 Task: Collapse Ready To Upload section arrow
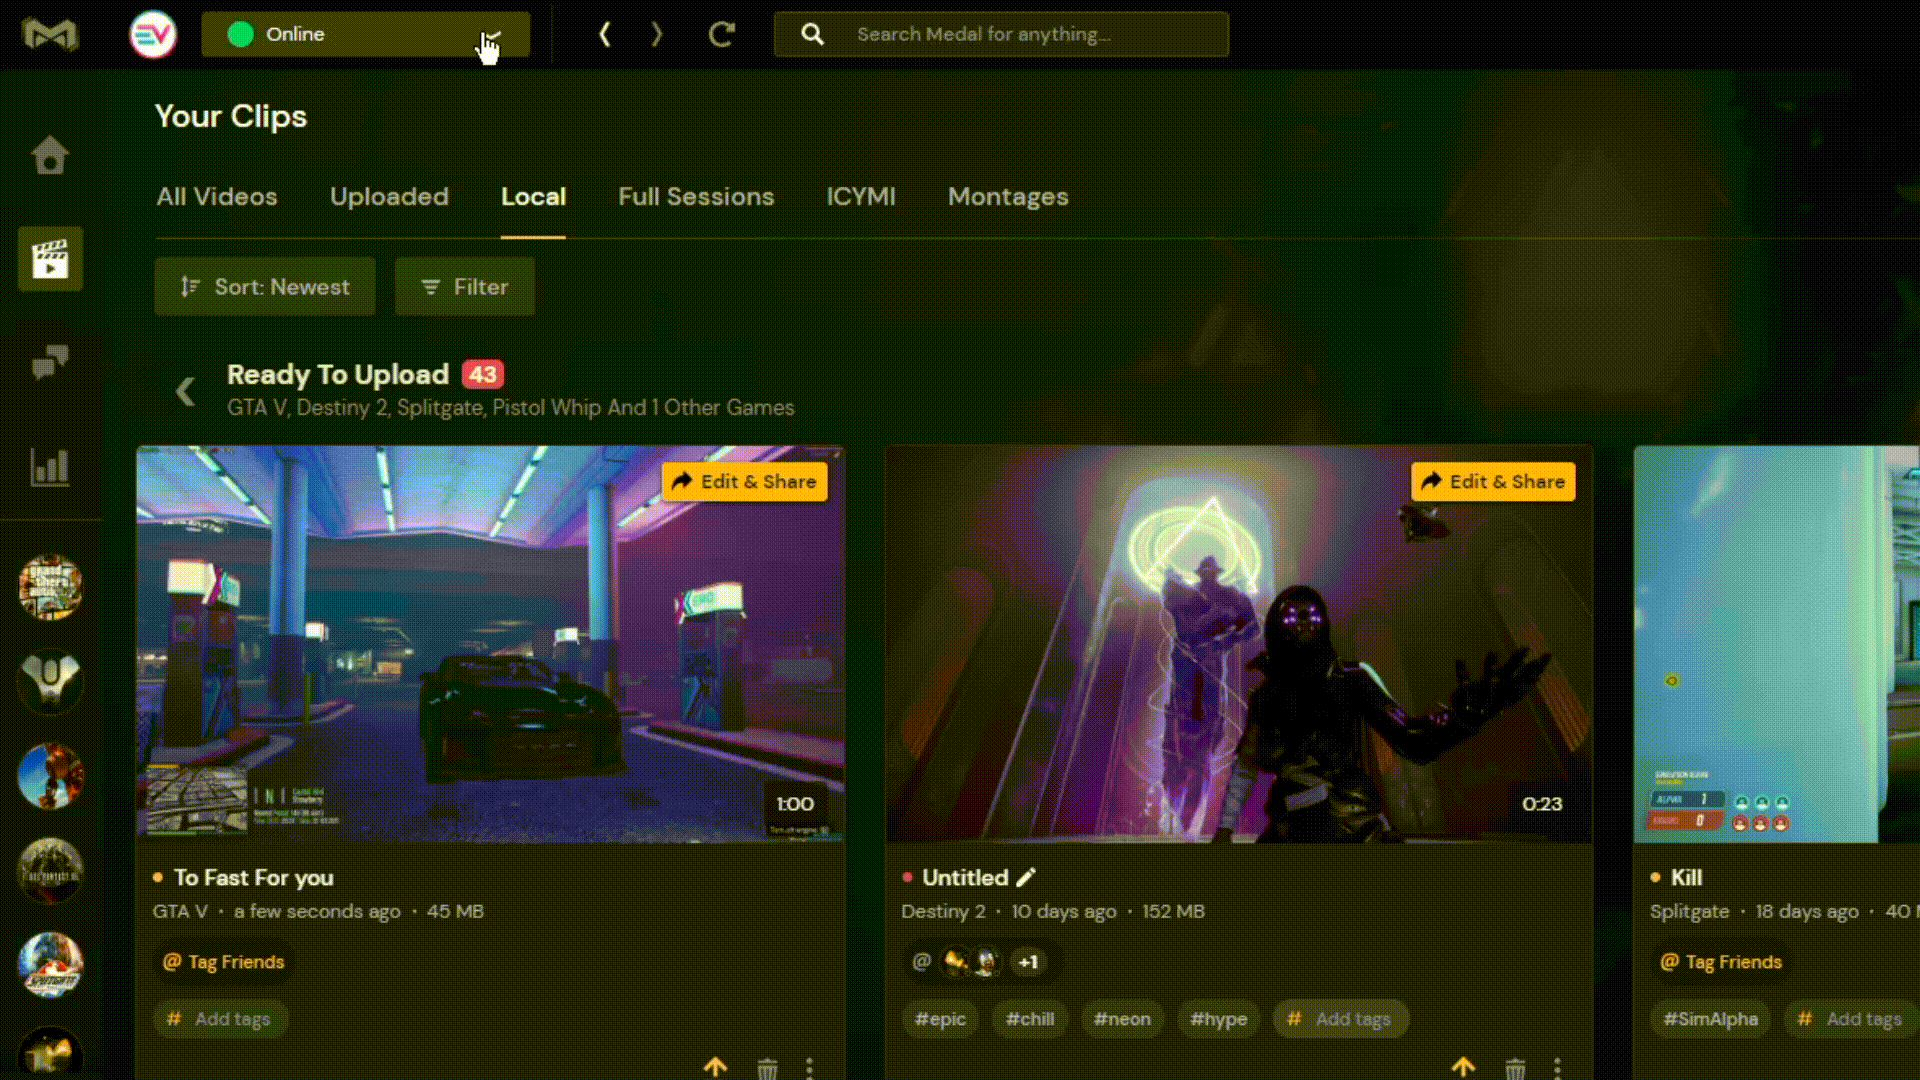pyautogui.click(x=185, y=391)
